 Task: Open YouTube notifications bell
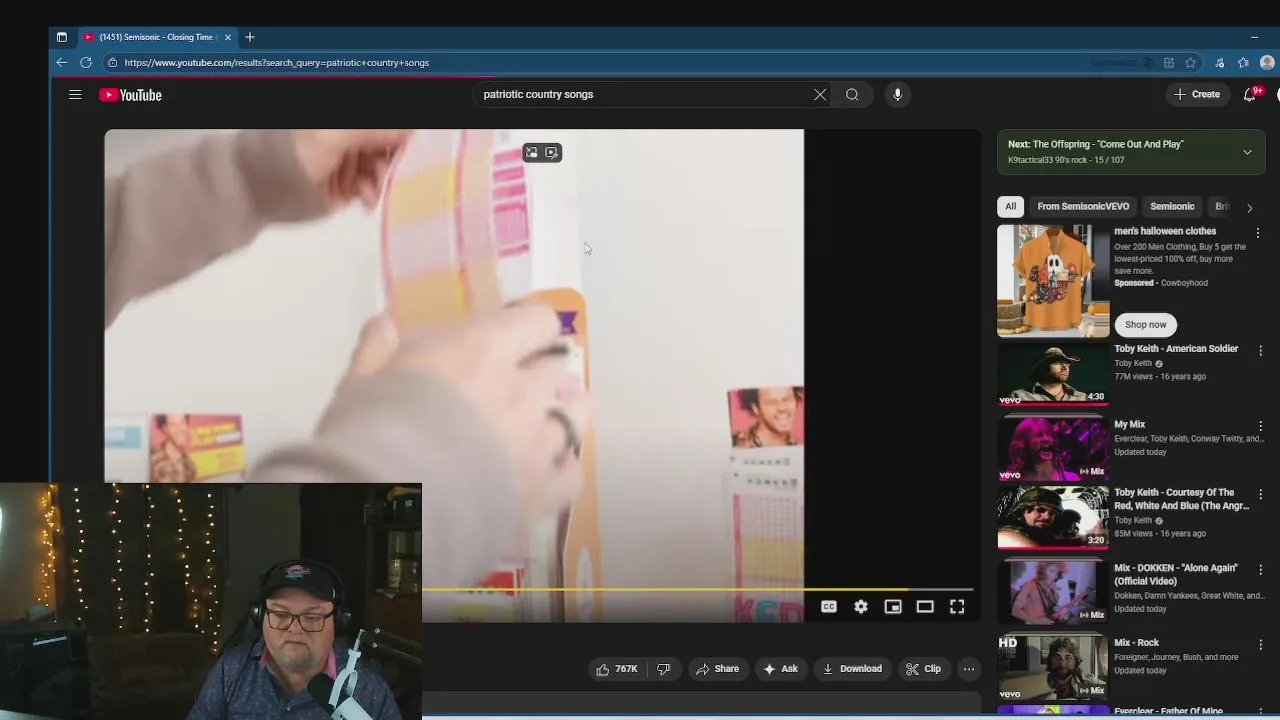pyautogui.click(x=1251, y=94)
